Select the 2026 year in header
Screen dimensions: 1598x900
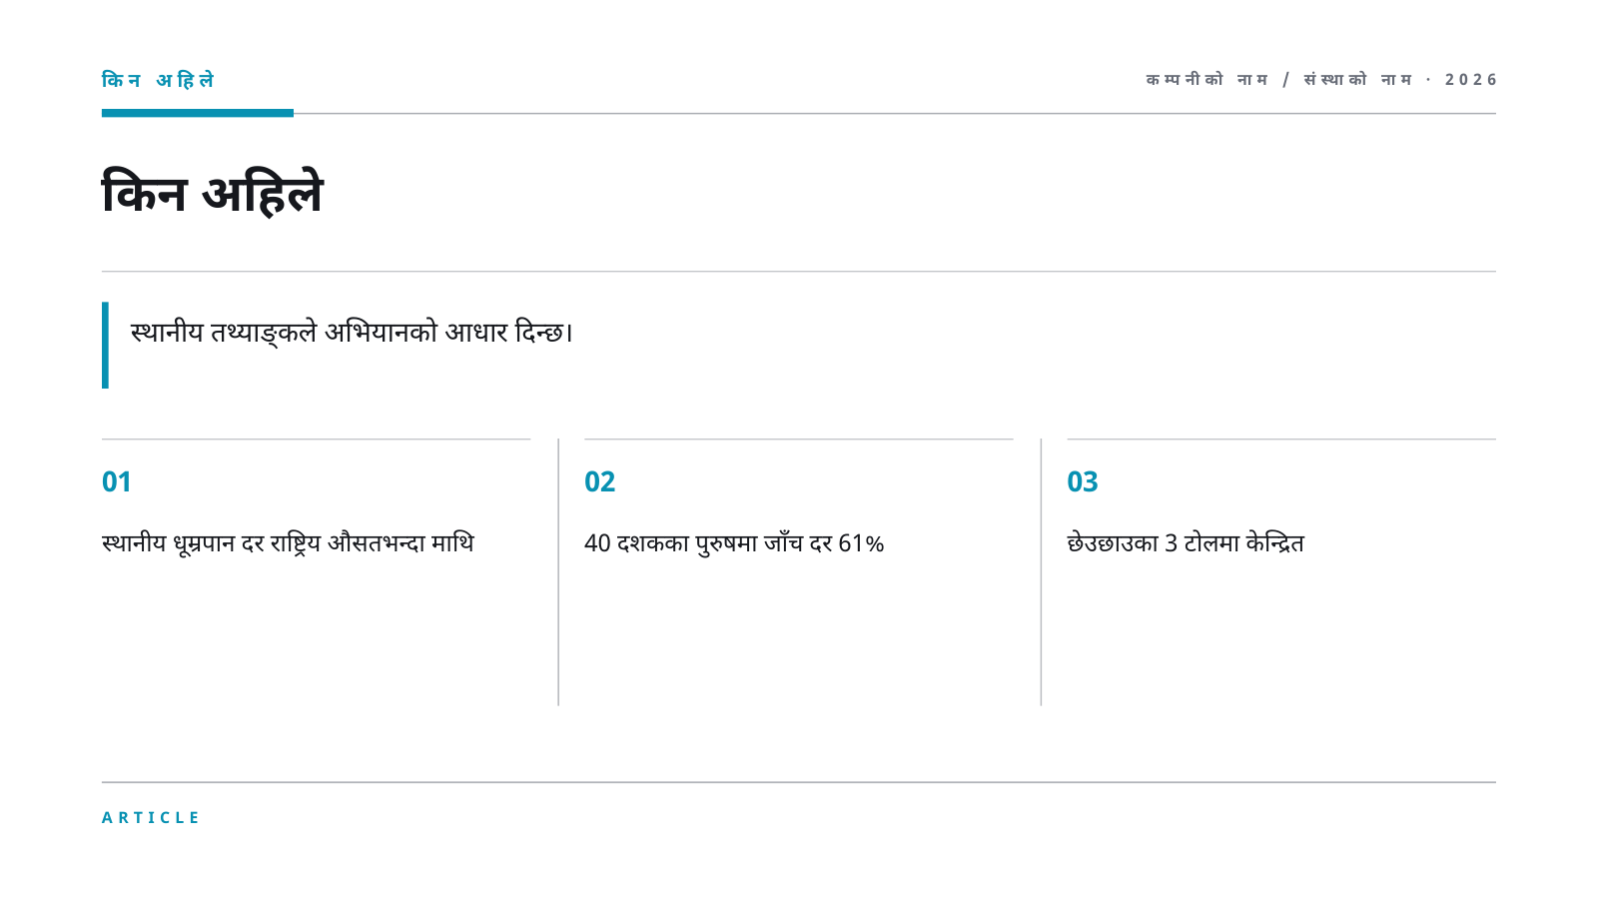pyautogui.click(x=1470, y=79)
